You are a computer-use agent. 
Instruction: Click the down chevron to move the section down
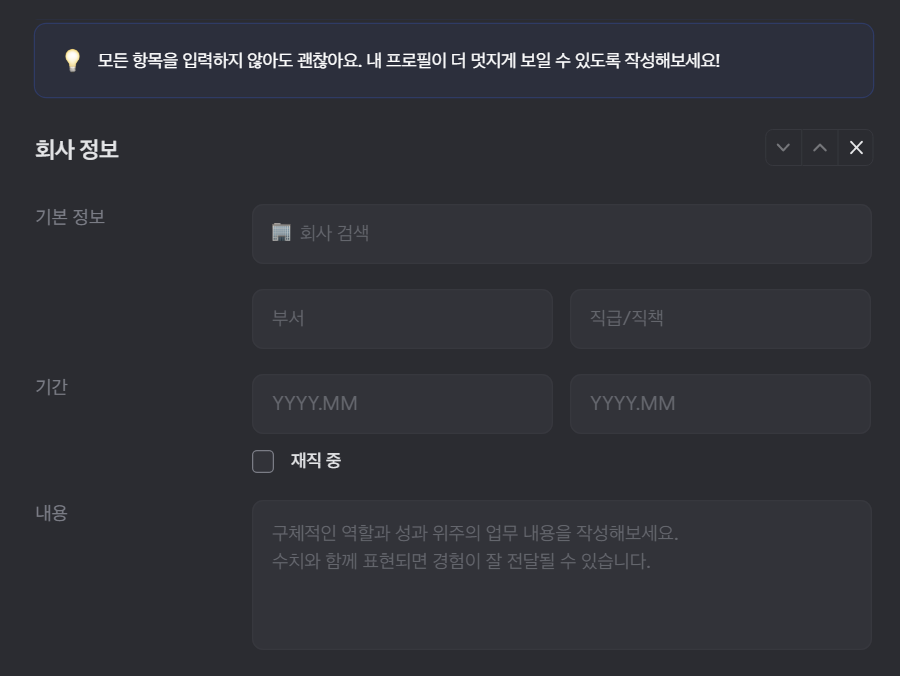point(784,147)
